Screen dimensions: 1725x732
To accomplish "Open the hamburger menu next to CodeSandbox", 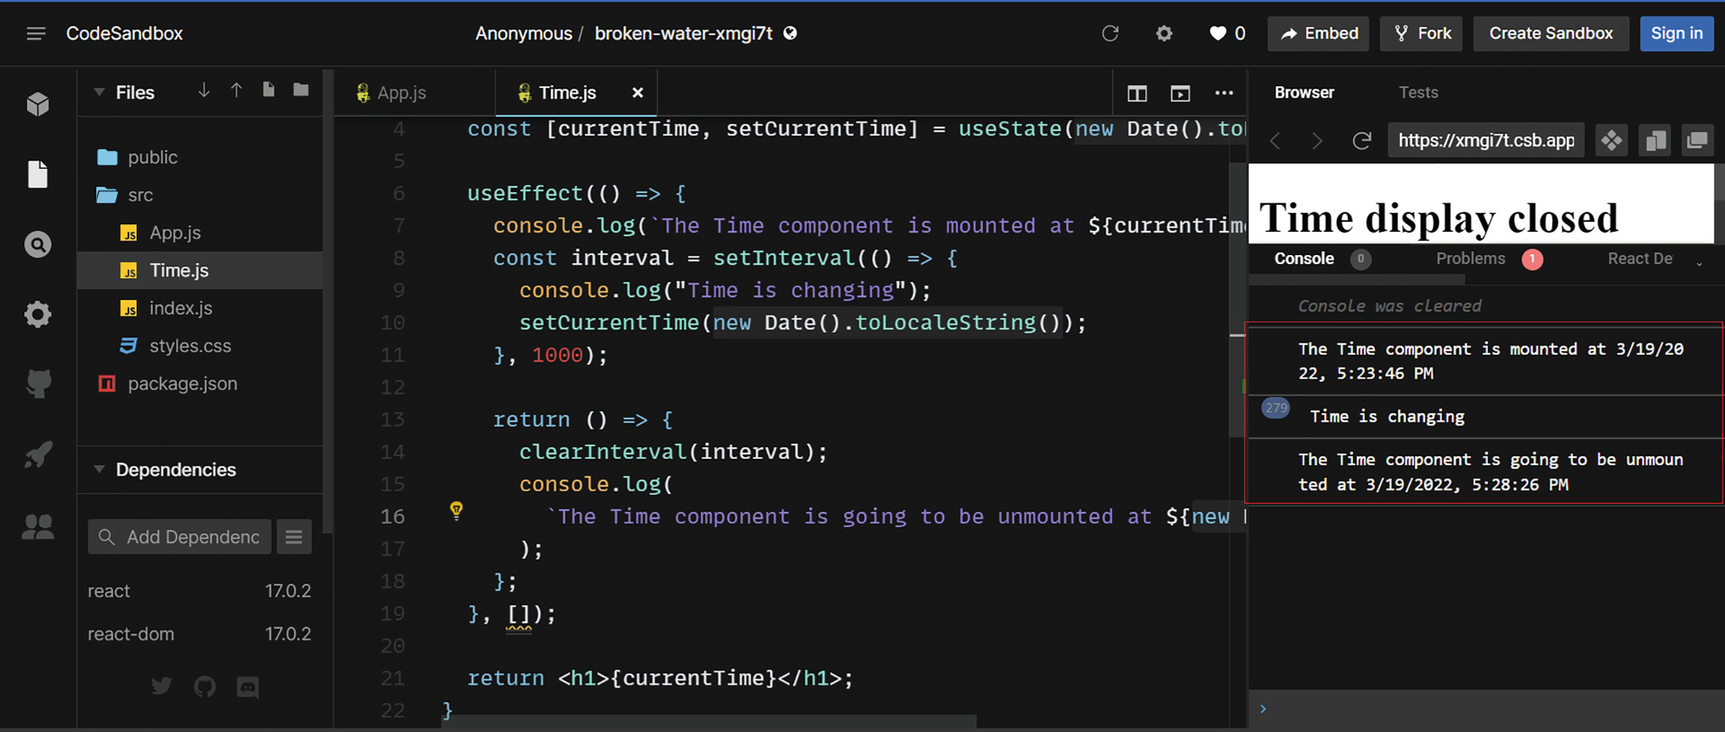I will [36, 34].
